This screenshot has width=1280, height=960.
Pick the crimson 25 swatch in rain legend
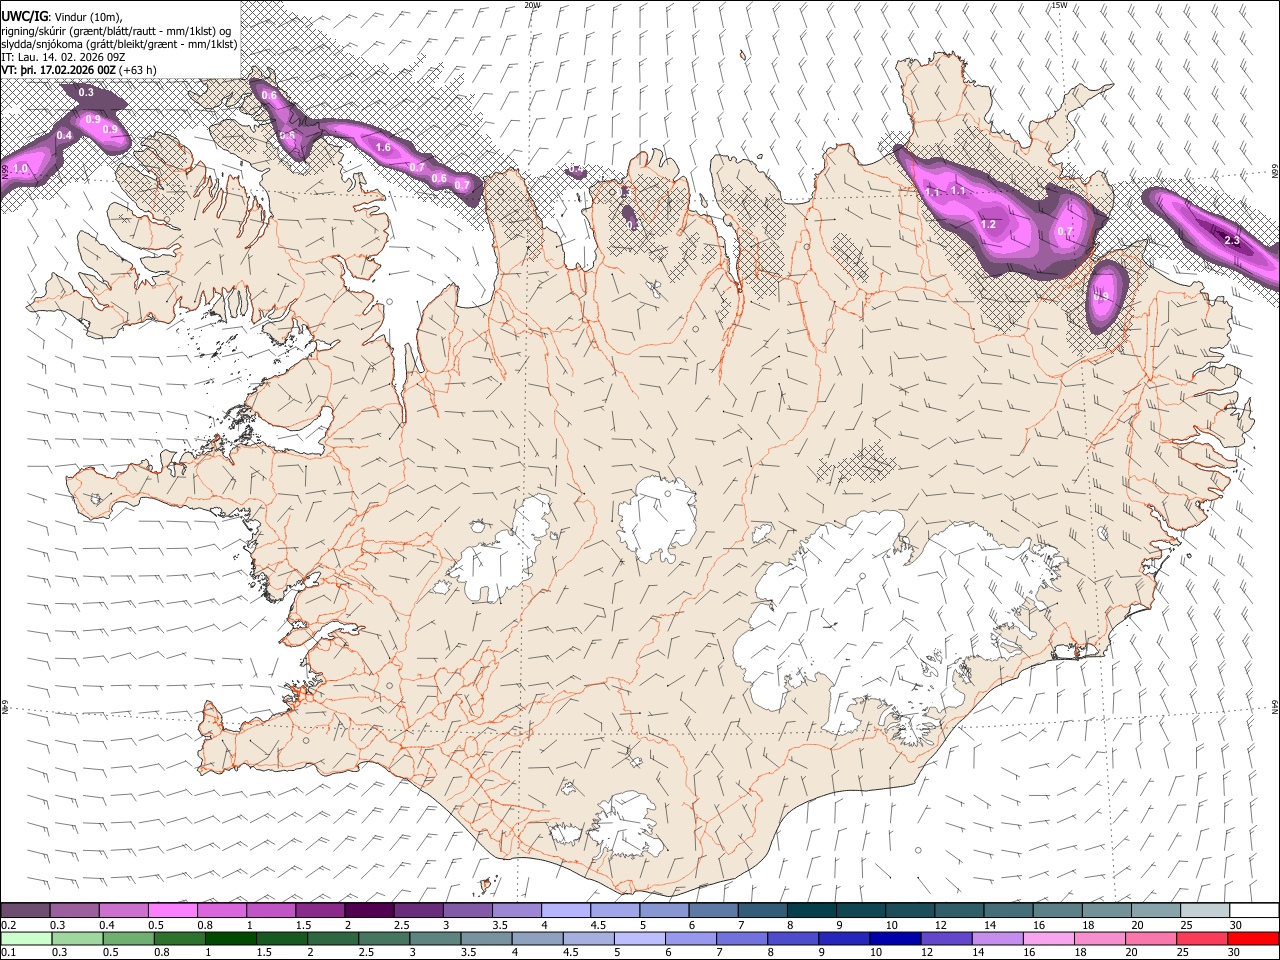(1202, 938)
